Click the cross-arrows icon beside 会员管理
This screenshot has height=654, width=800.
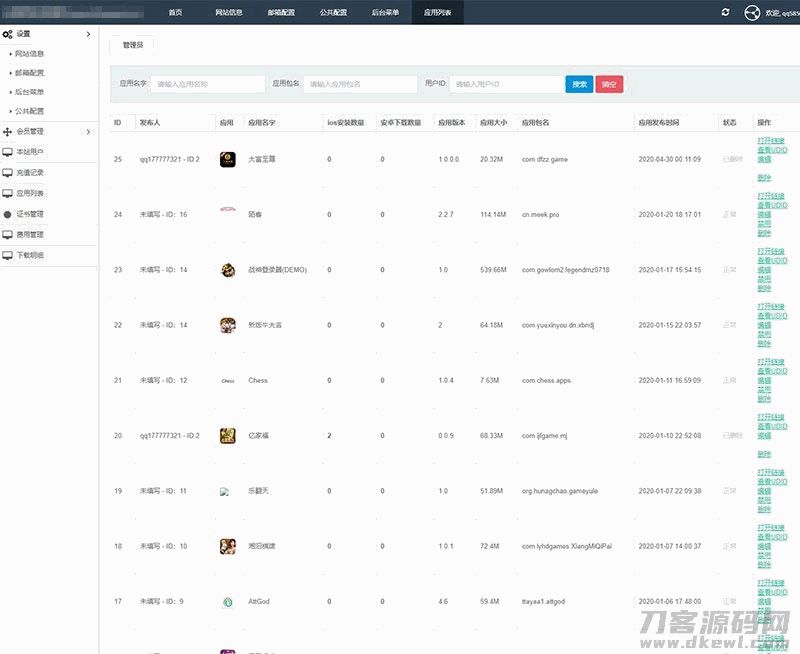click(8, 131)
